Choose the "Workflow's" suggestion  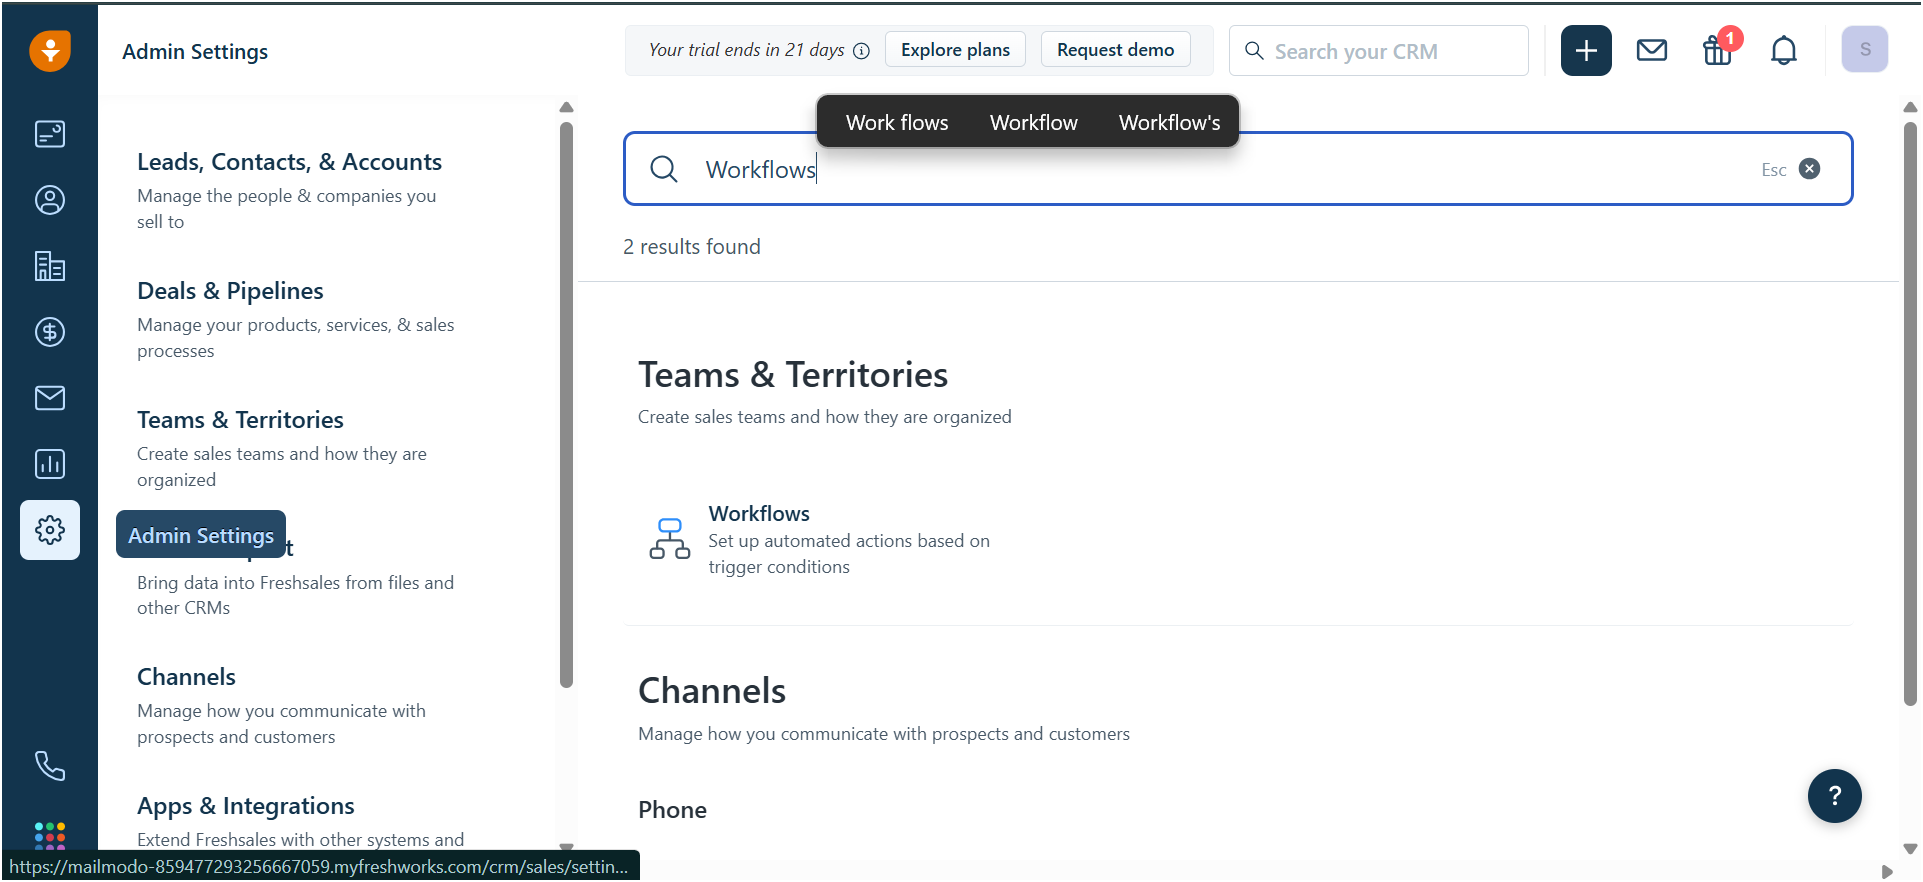click(1169, 122)
